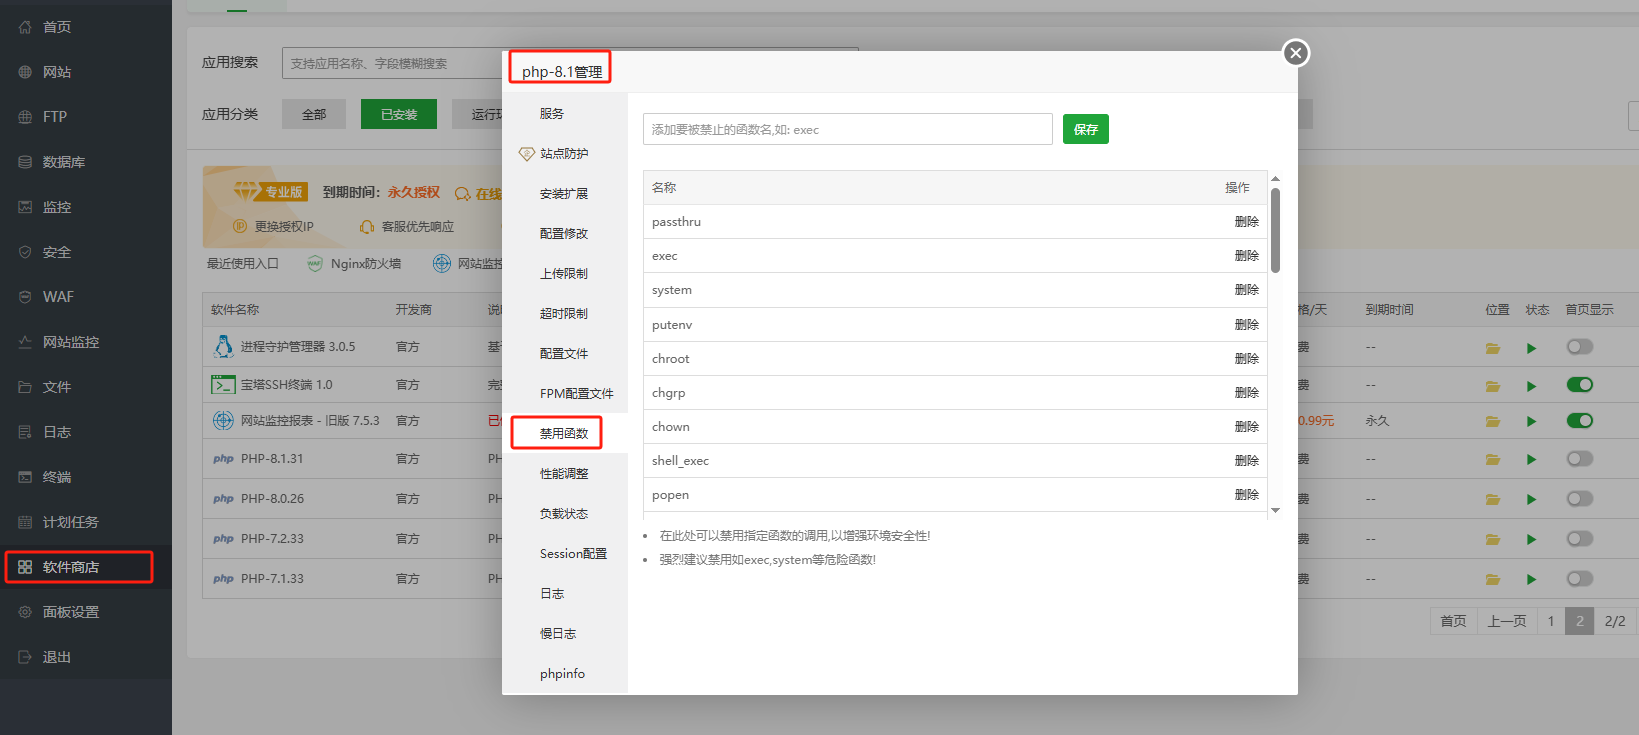Click the 首页 home icon in the sidebar

(25, 27)
